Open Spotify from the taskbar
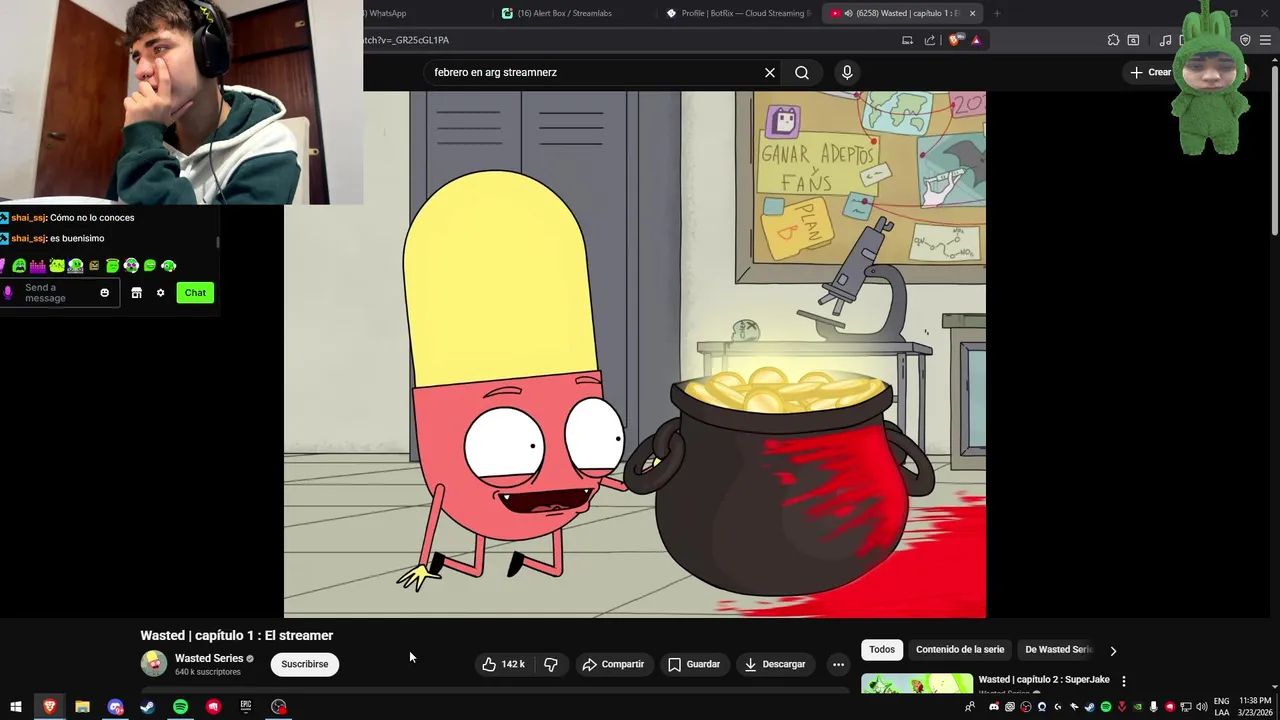 [x=180, y=707]
